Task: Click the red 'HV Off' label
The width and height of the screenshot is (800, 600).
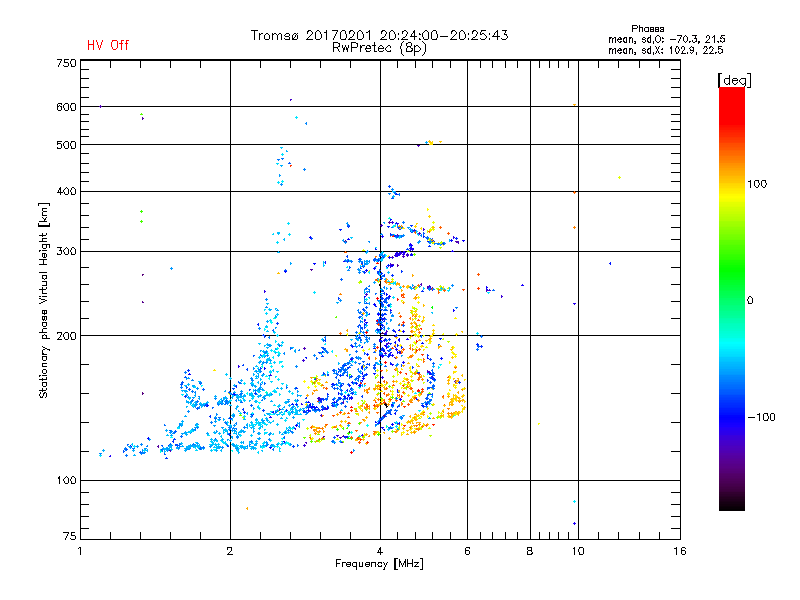Action: click(x=108, y=45)
